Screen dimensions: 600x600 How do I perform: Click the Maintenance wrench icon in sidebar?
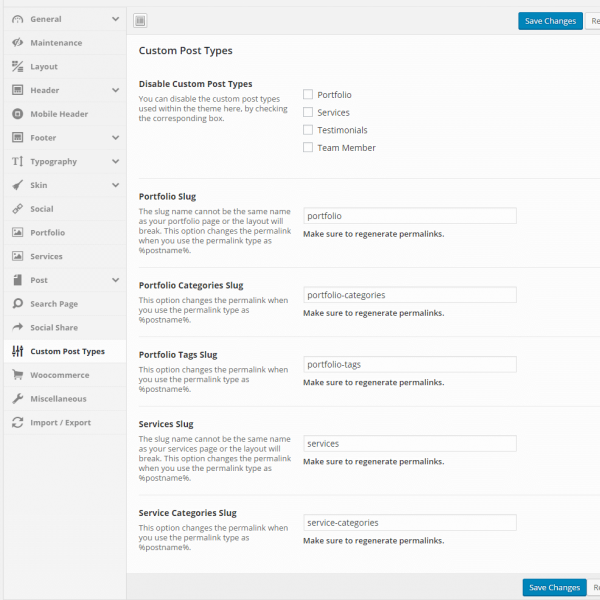(x=18, y=43)
